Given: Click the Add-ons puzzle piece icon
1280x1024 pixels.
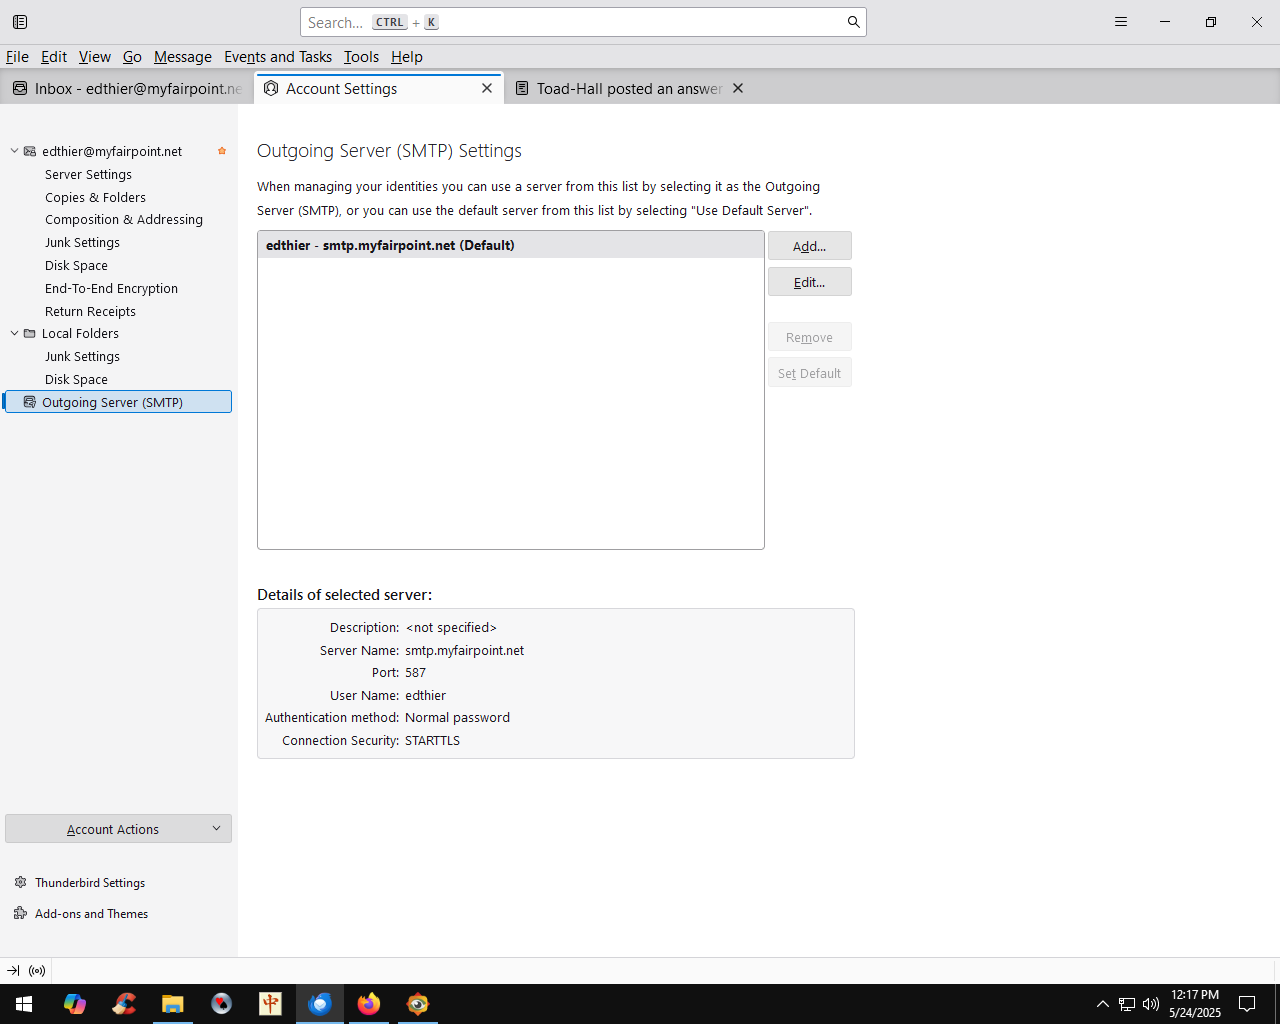Looking at the screenshot, I should coord(20,914).
